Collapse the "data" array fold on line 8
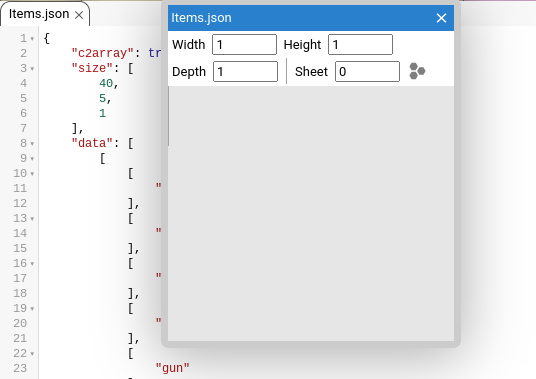 (x=32, y=144)
